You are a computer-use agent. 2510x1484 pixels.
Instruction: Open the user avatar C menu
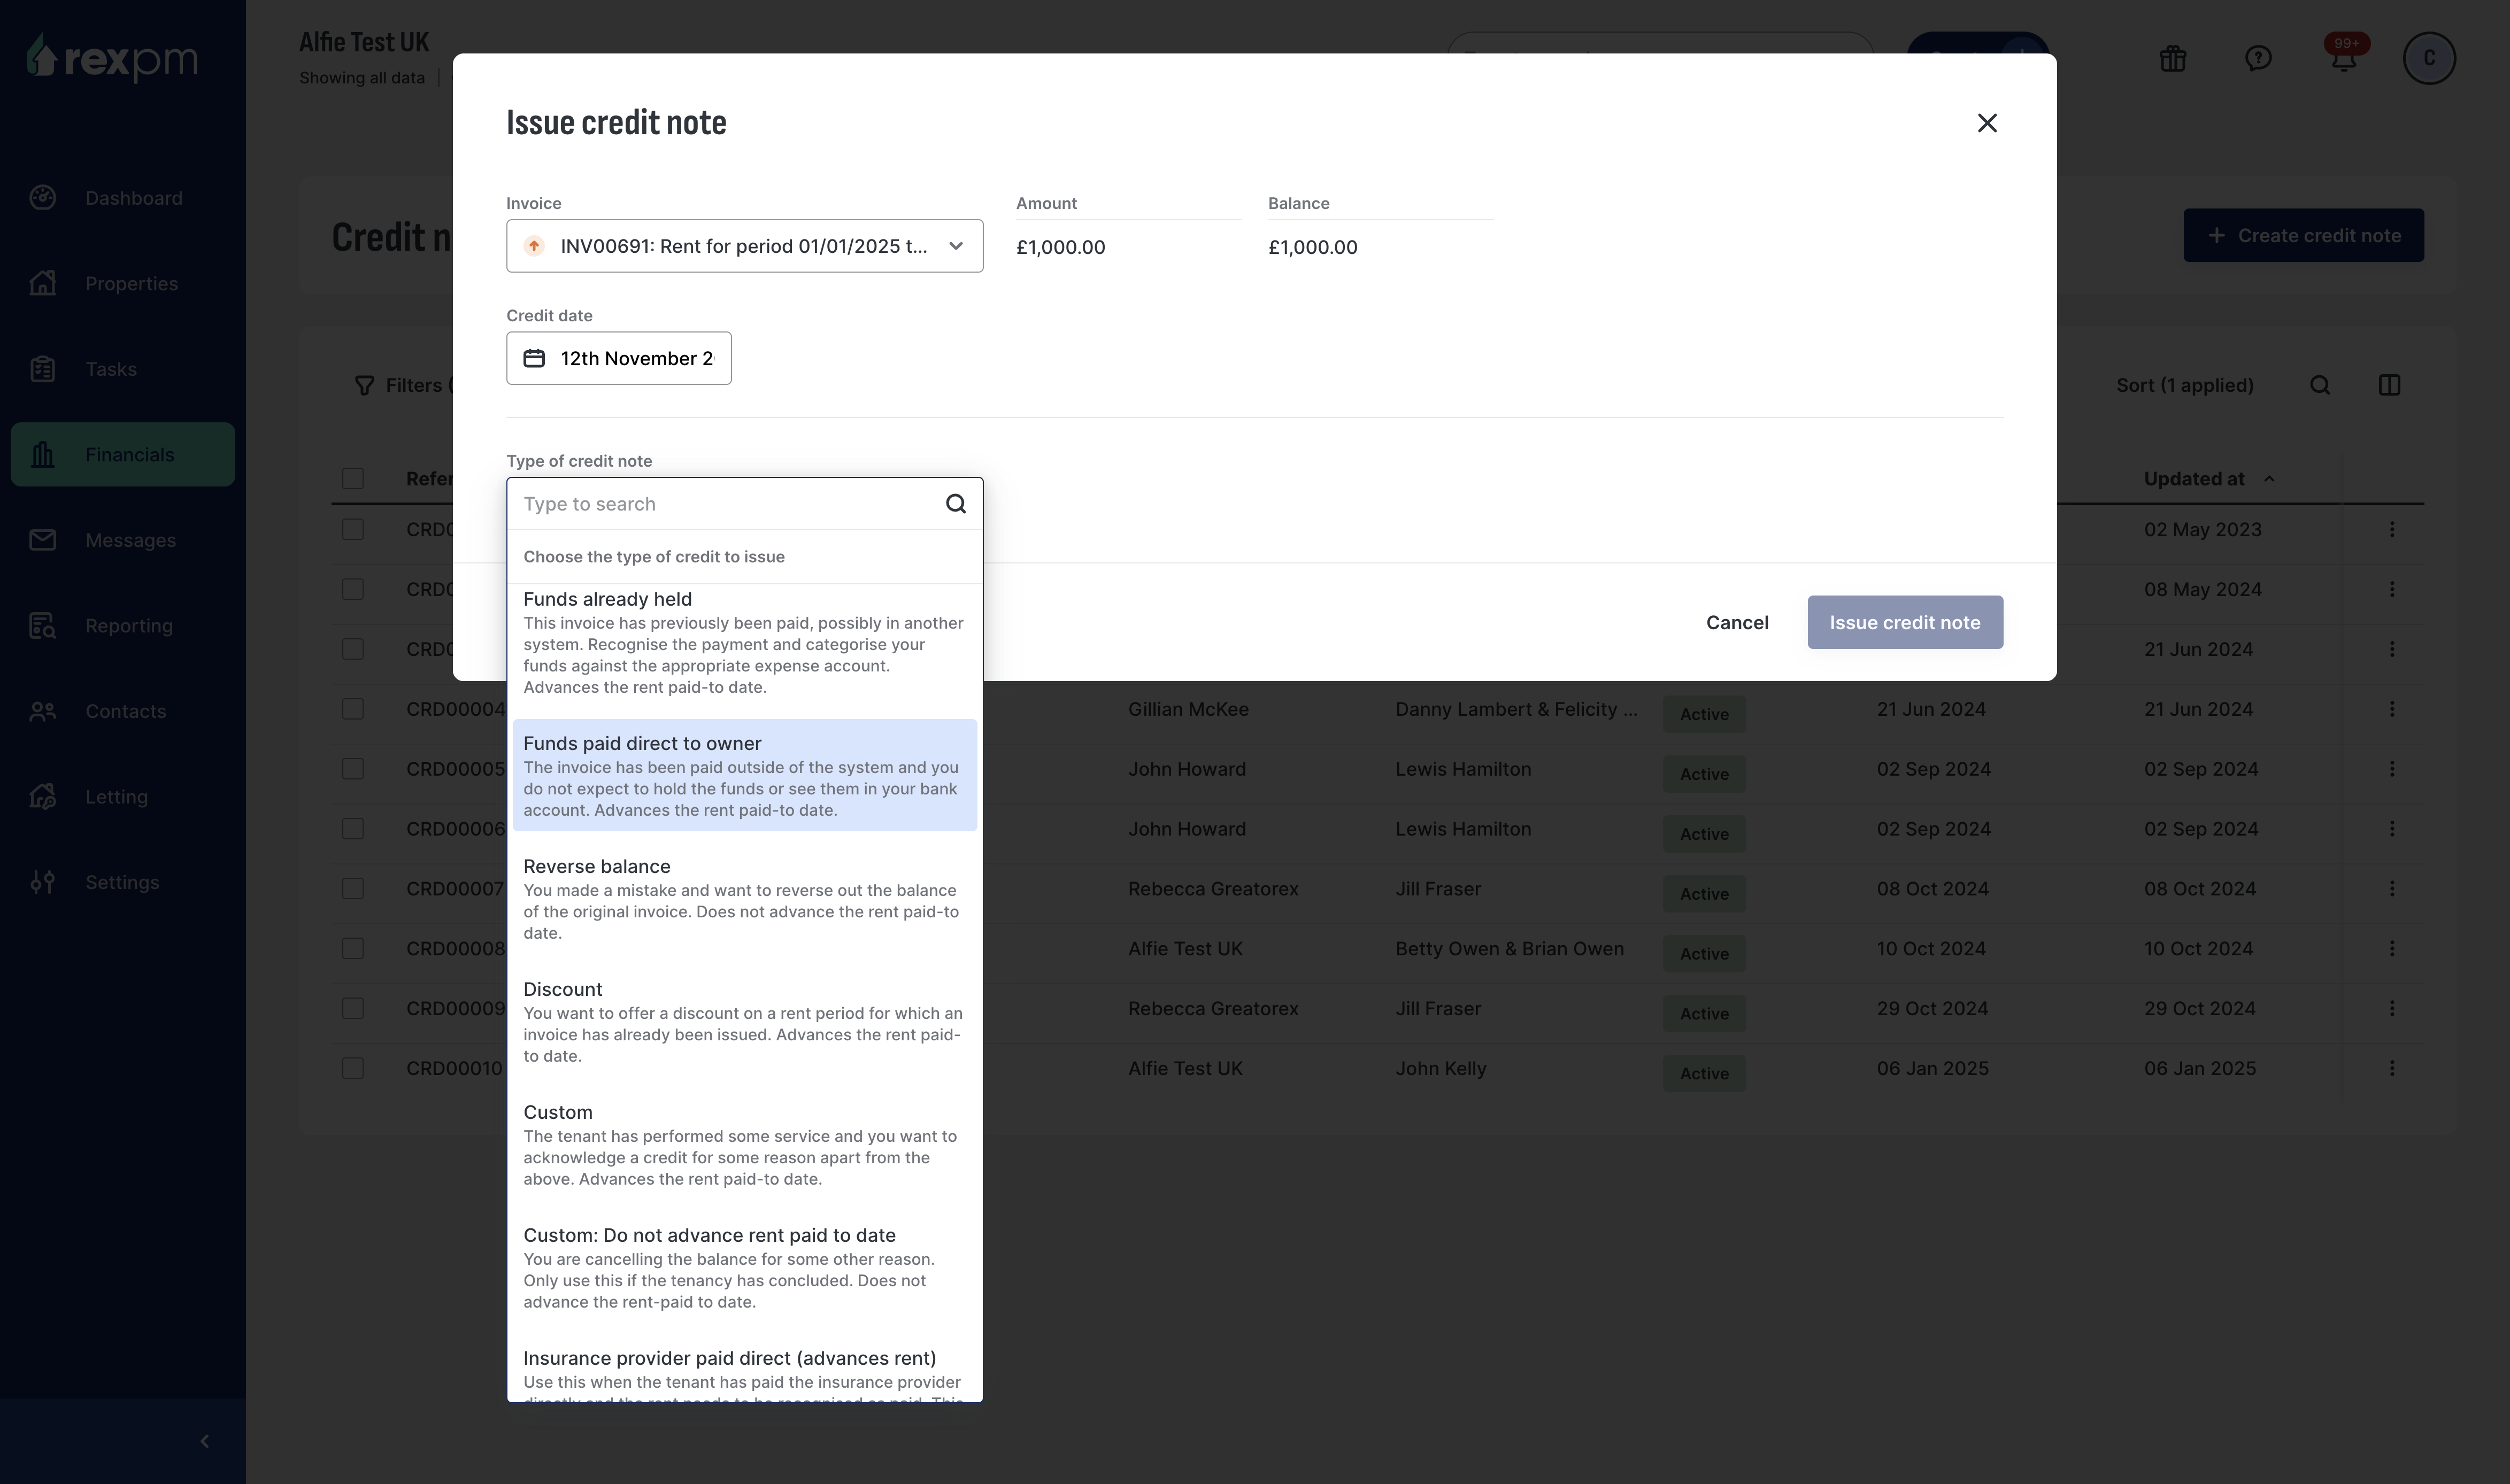pyautogui.click(x=2429, y=58)
